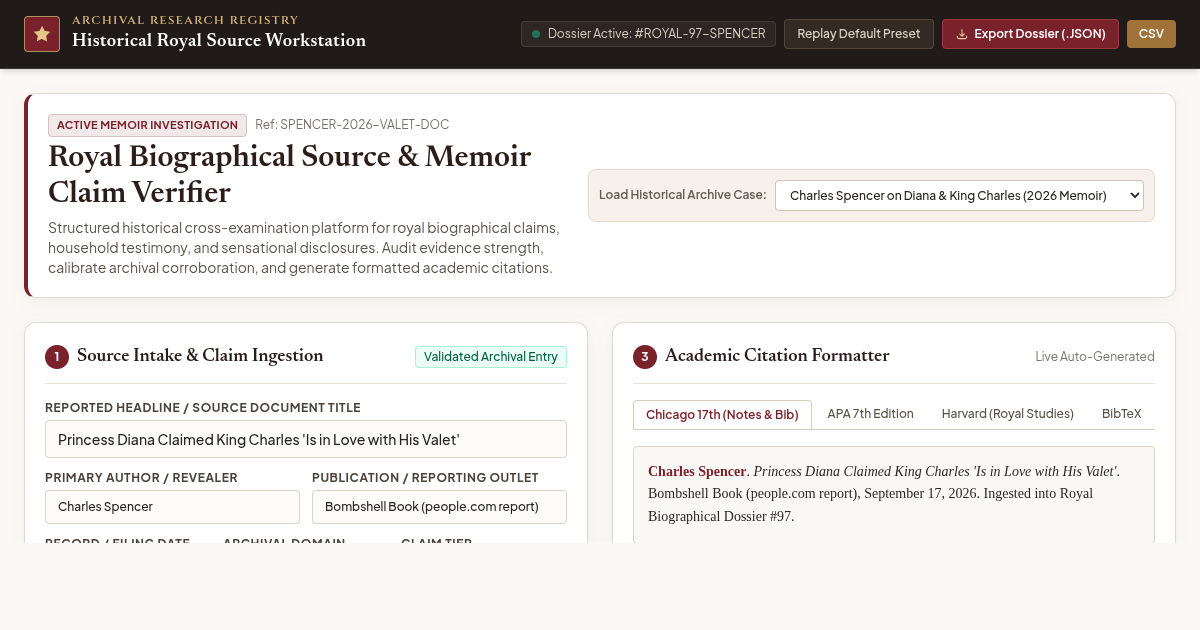Switch to Harvard (Royal Studies) tab

1008,414
